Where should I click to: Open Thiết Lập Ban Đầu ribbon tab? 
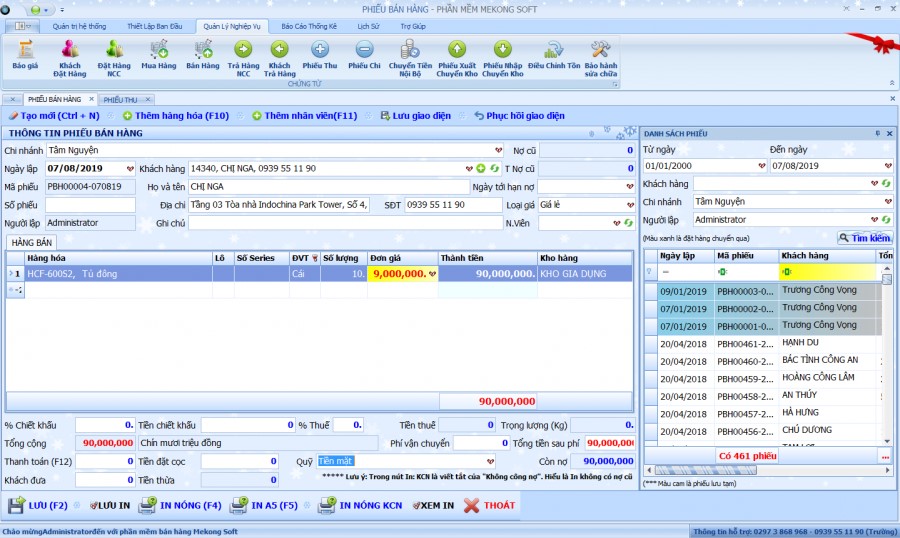(x=154, y=26)
